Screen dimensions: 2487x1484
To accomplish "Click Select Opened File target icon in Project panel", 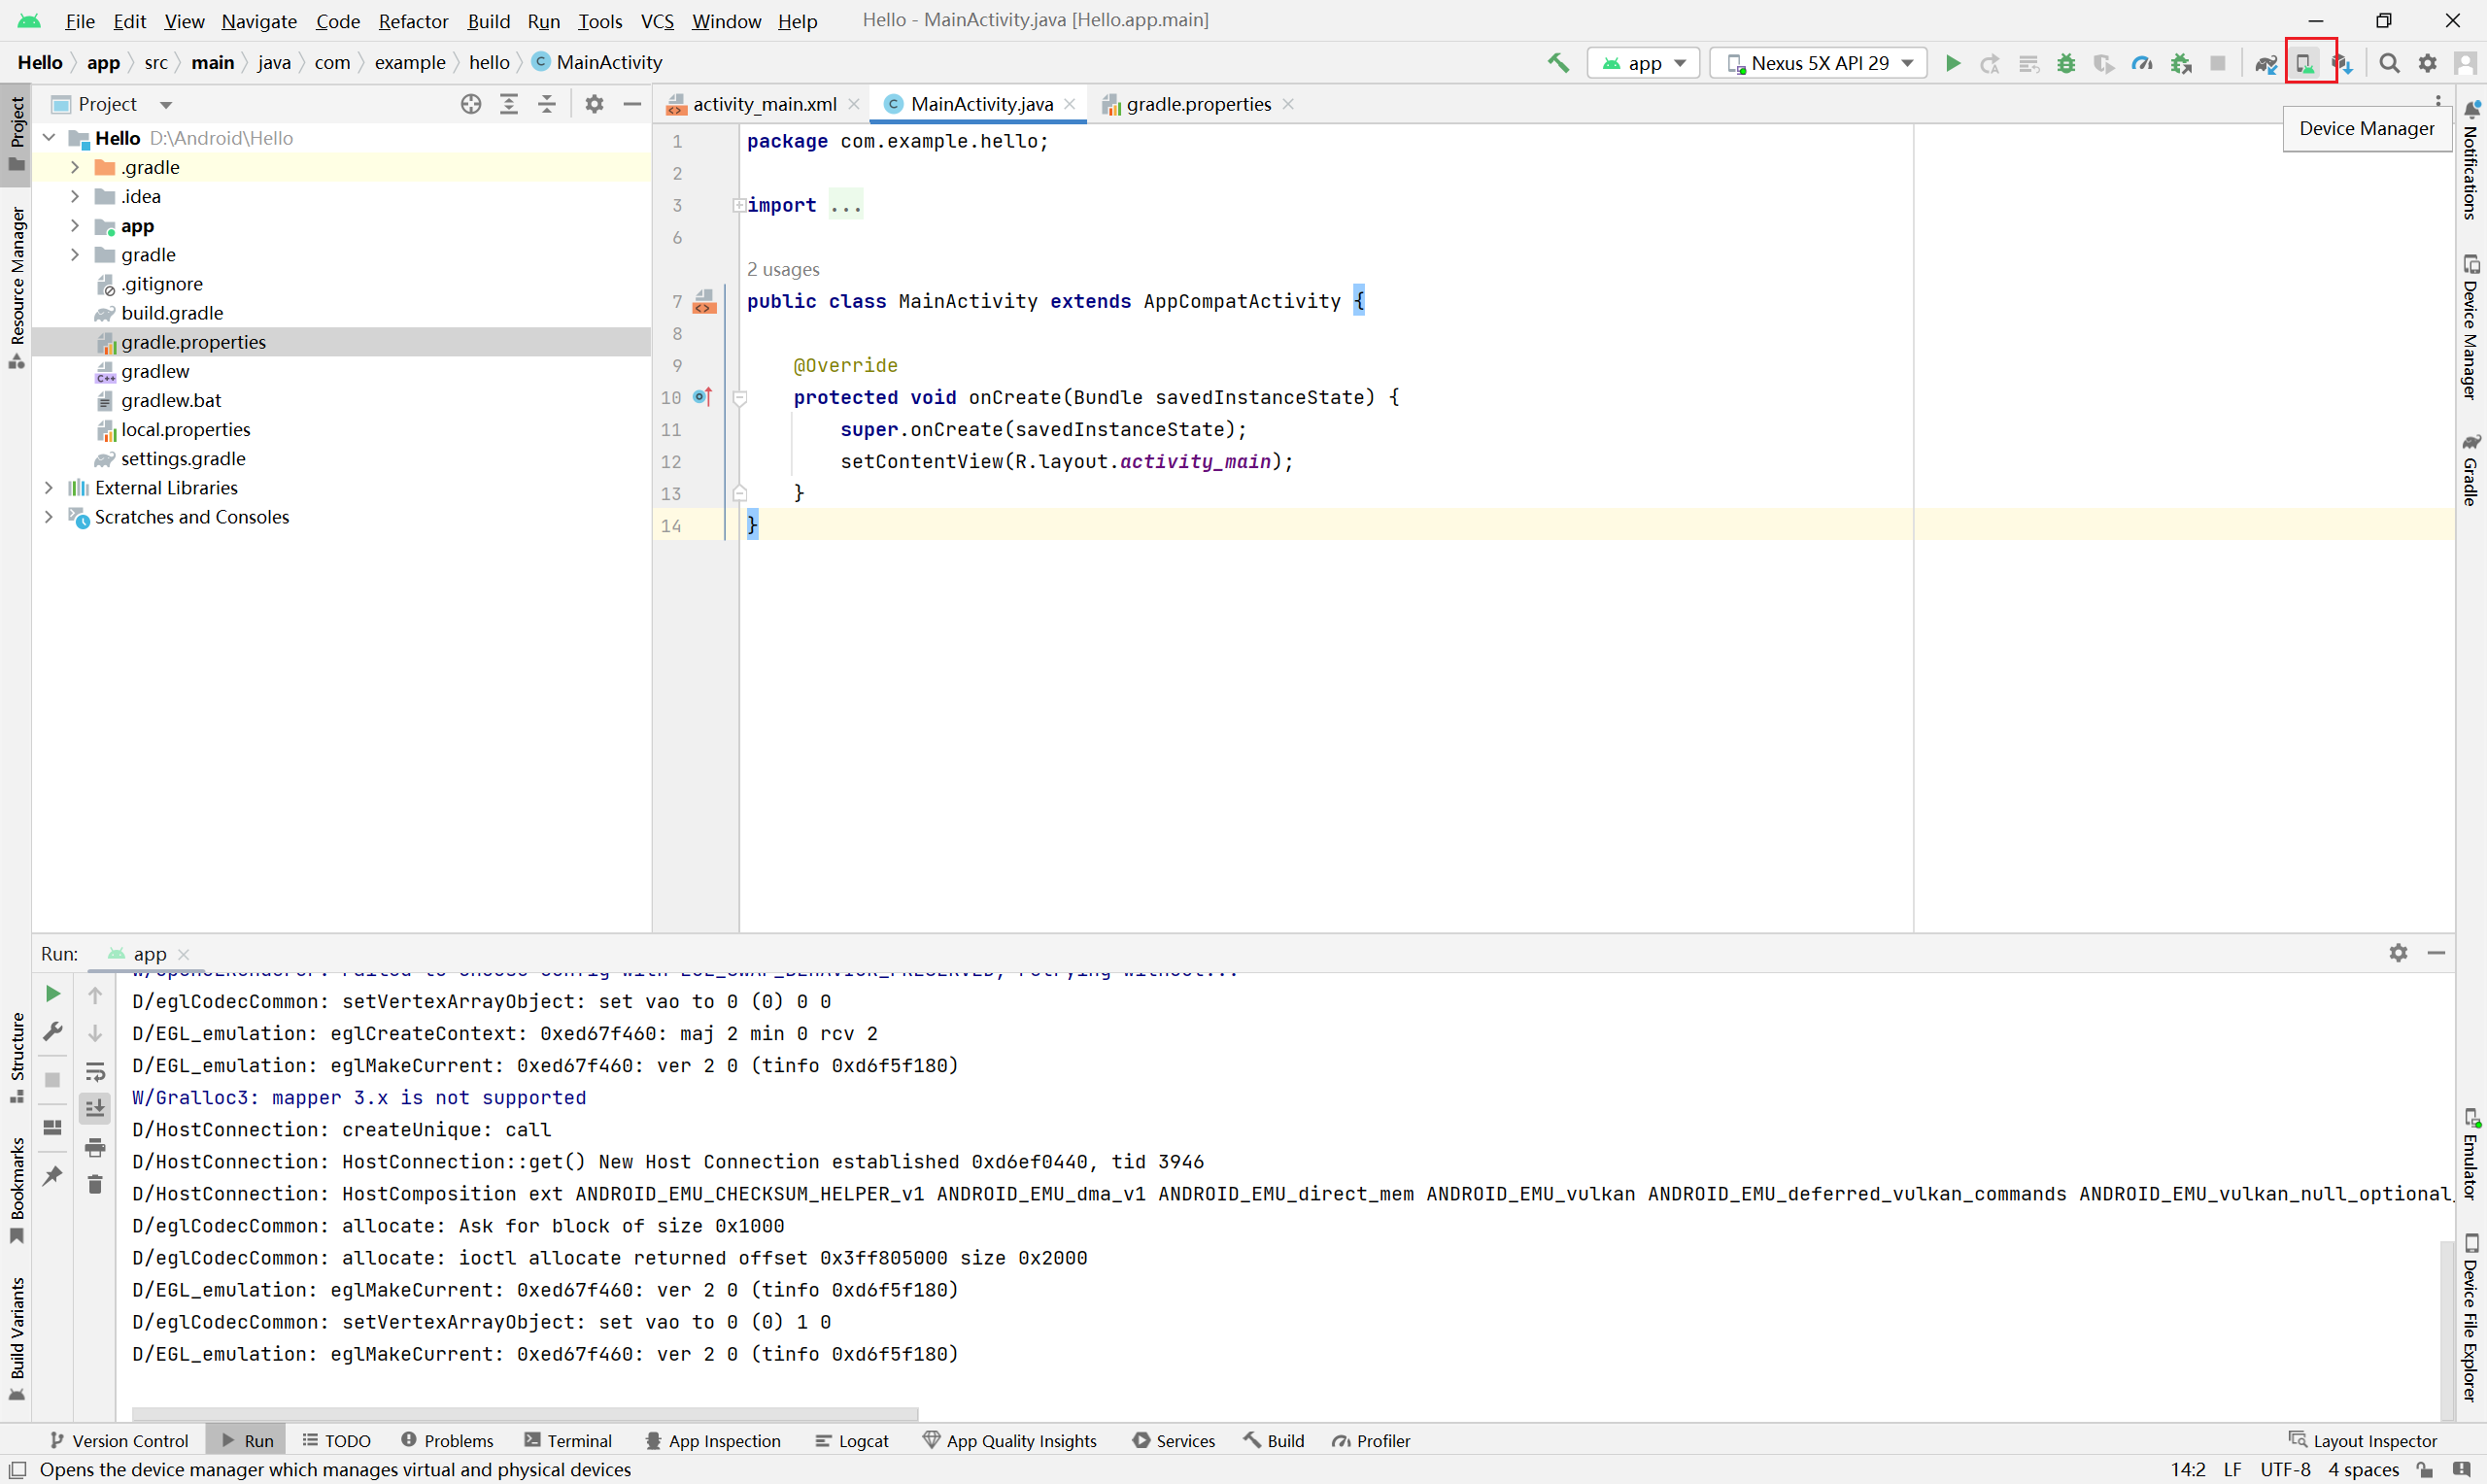I will (x=471, y=104).
